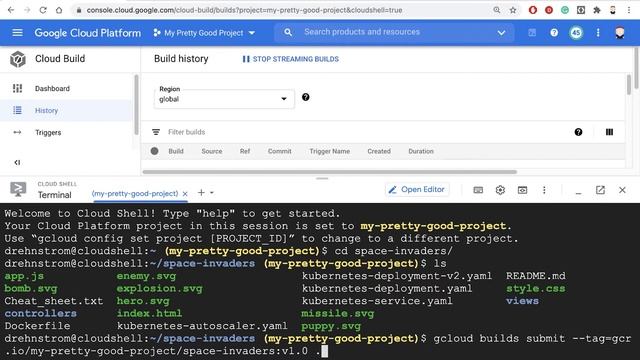Click Stop Streaming Builds
640x360 pixels.
291,59
